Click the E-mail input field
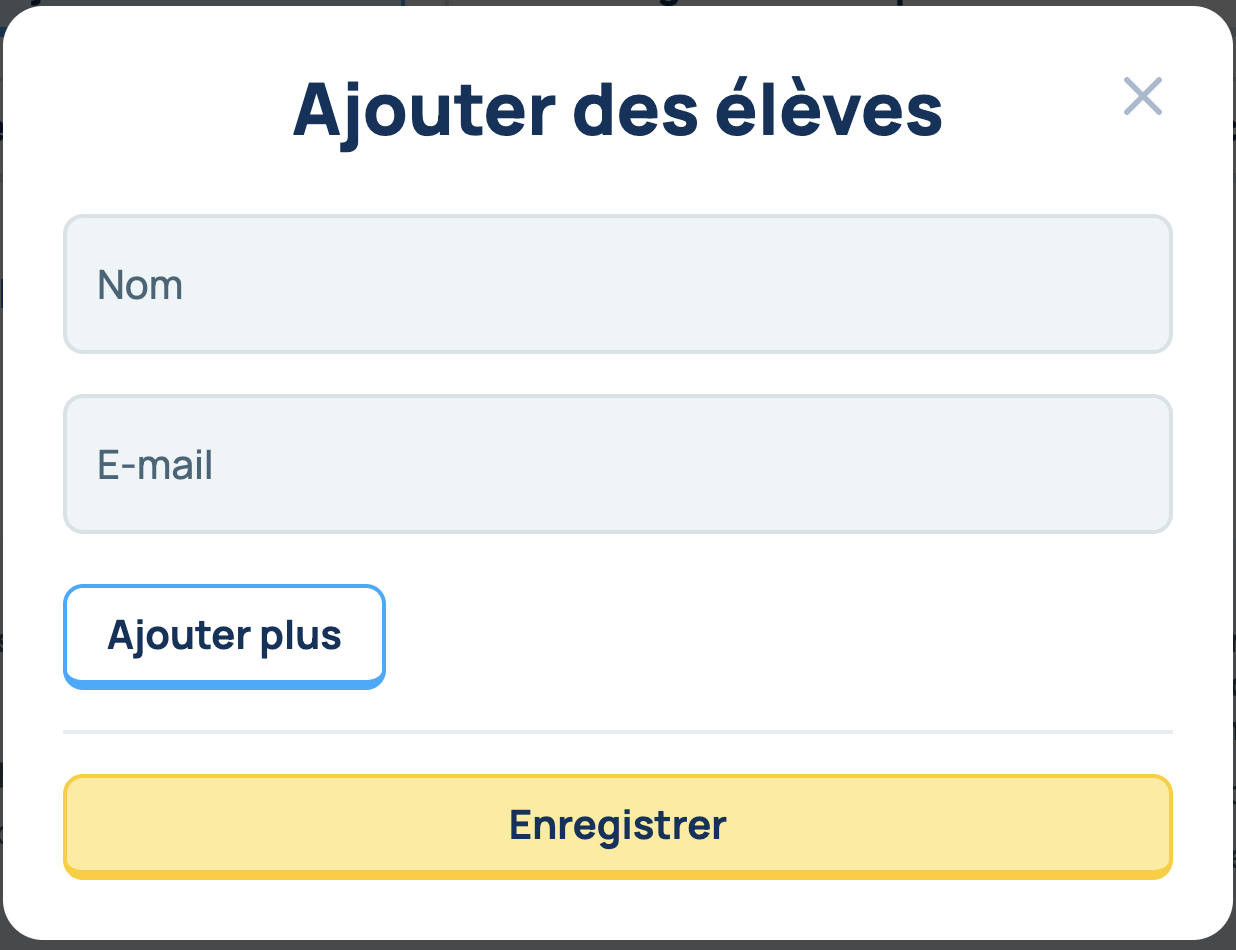 click(x=617, y=465)
